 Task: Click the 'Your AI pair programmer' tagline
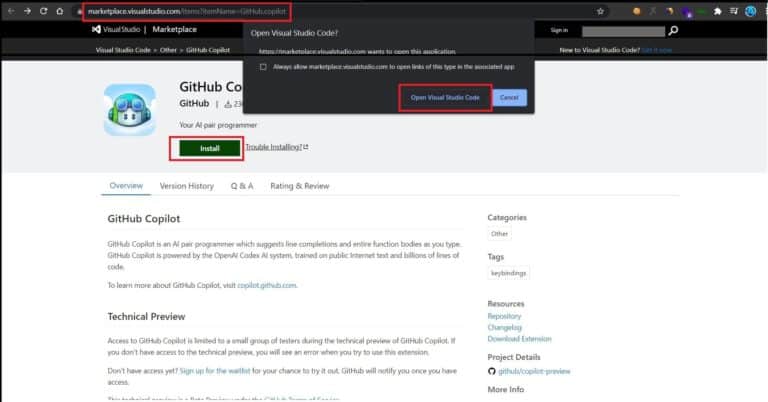[218, 125]
